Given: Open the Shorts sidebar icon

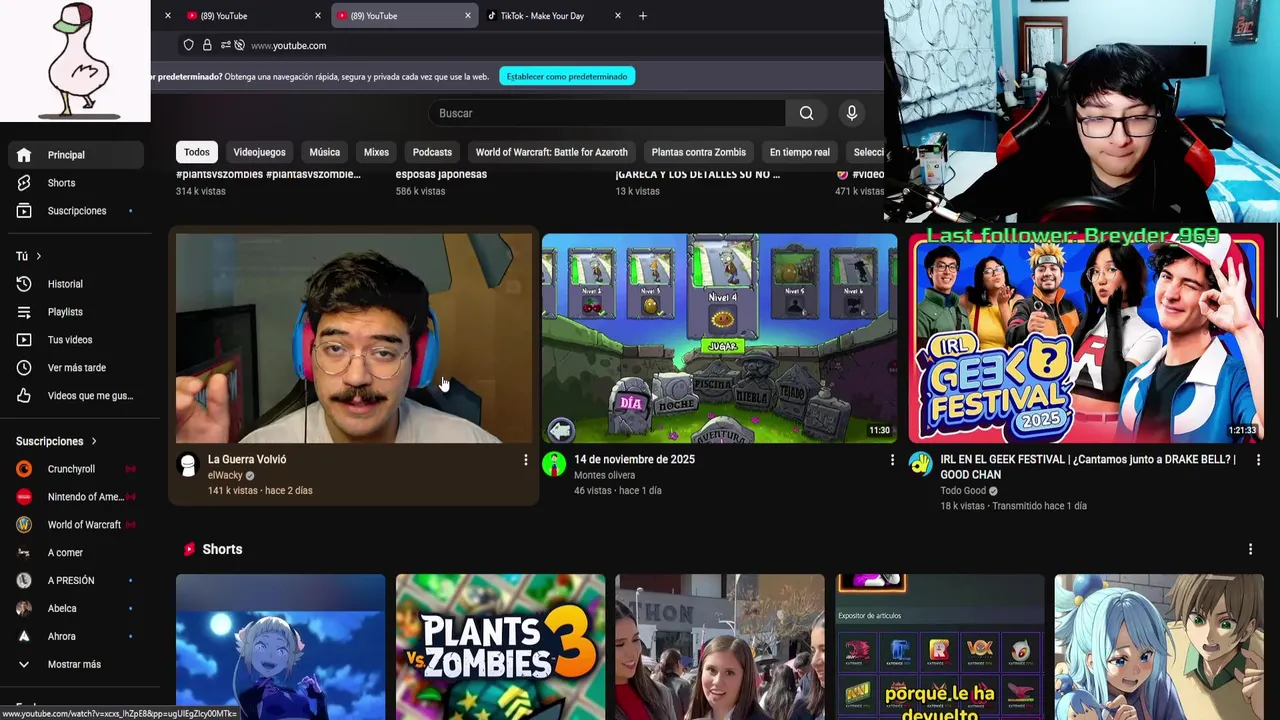Looking at the screenshot, I should click(x=24, y=183).
